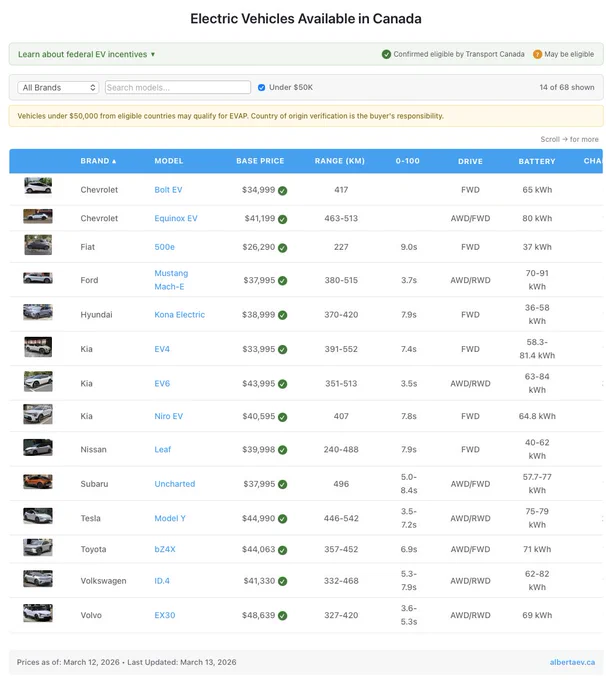606x680 pixels.
Task: Sort by the MODEL column header
Action: [169, 161]
